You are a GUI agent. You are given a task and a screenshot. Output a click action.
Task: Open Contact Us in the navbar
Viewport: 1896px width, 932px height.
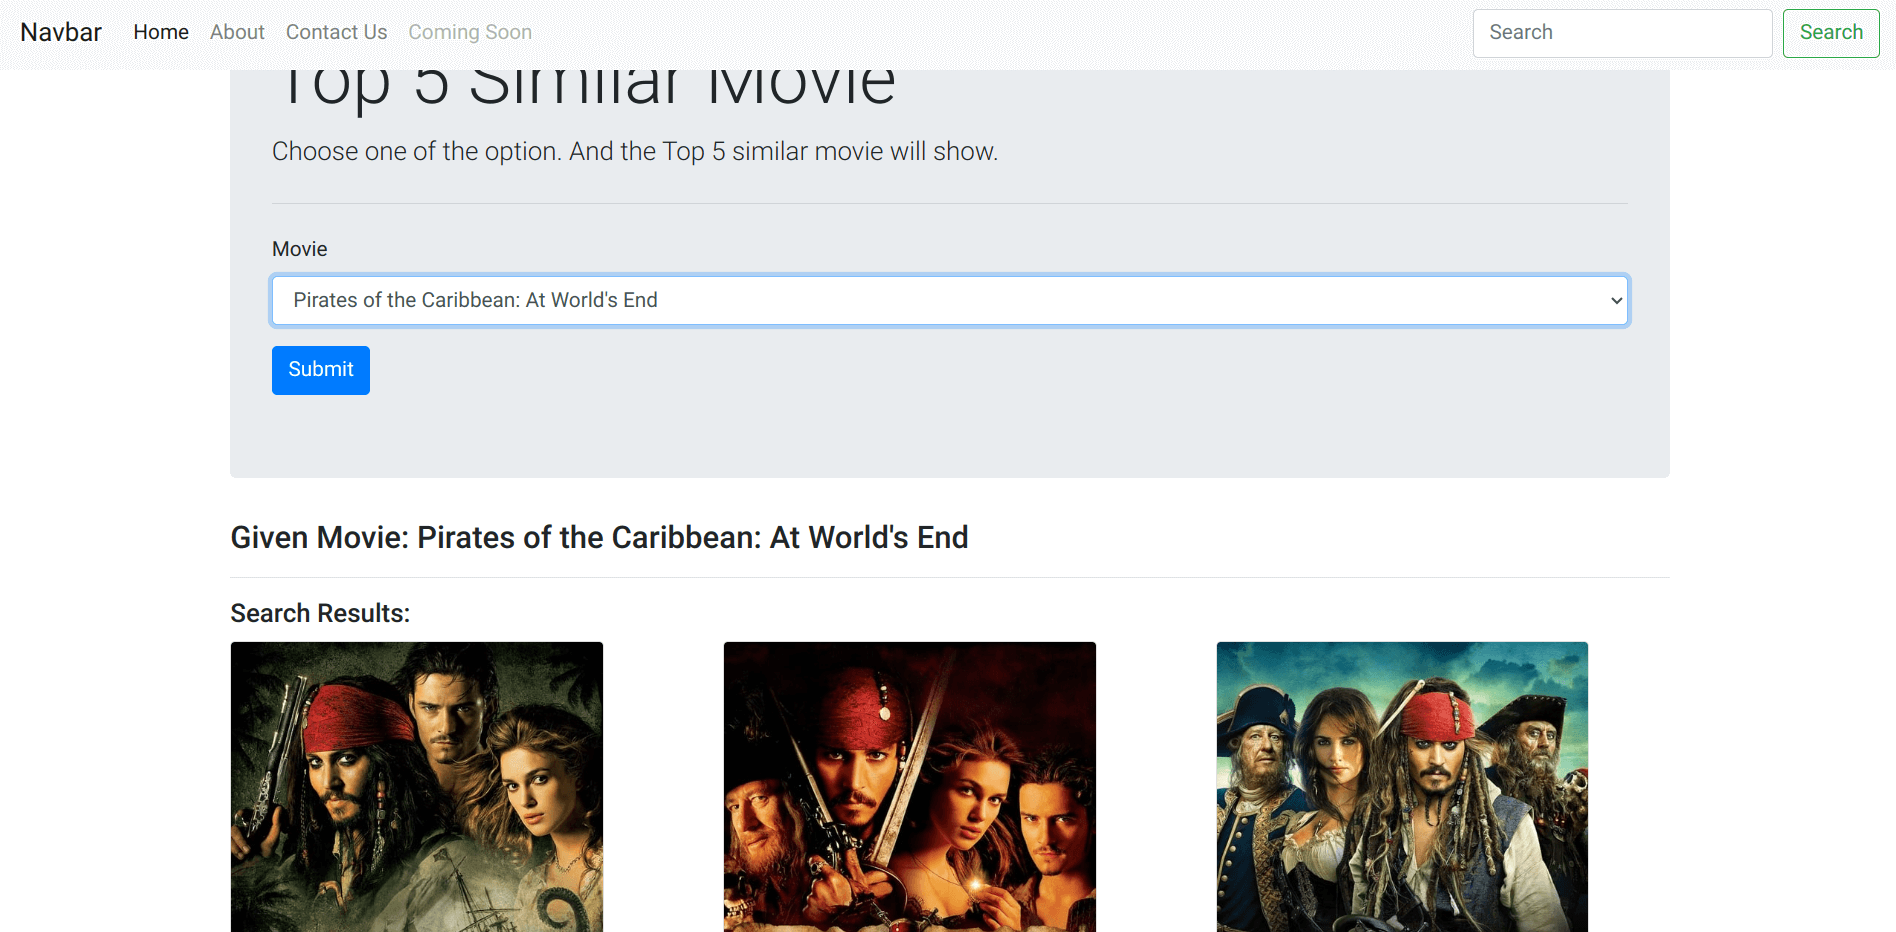point(336,33)
